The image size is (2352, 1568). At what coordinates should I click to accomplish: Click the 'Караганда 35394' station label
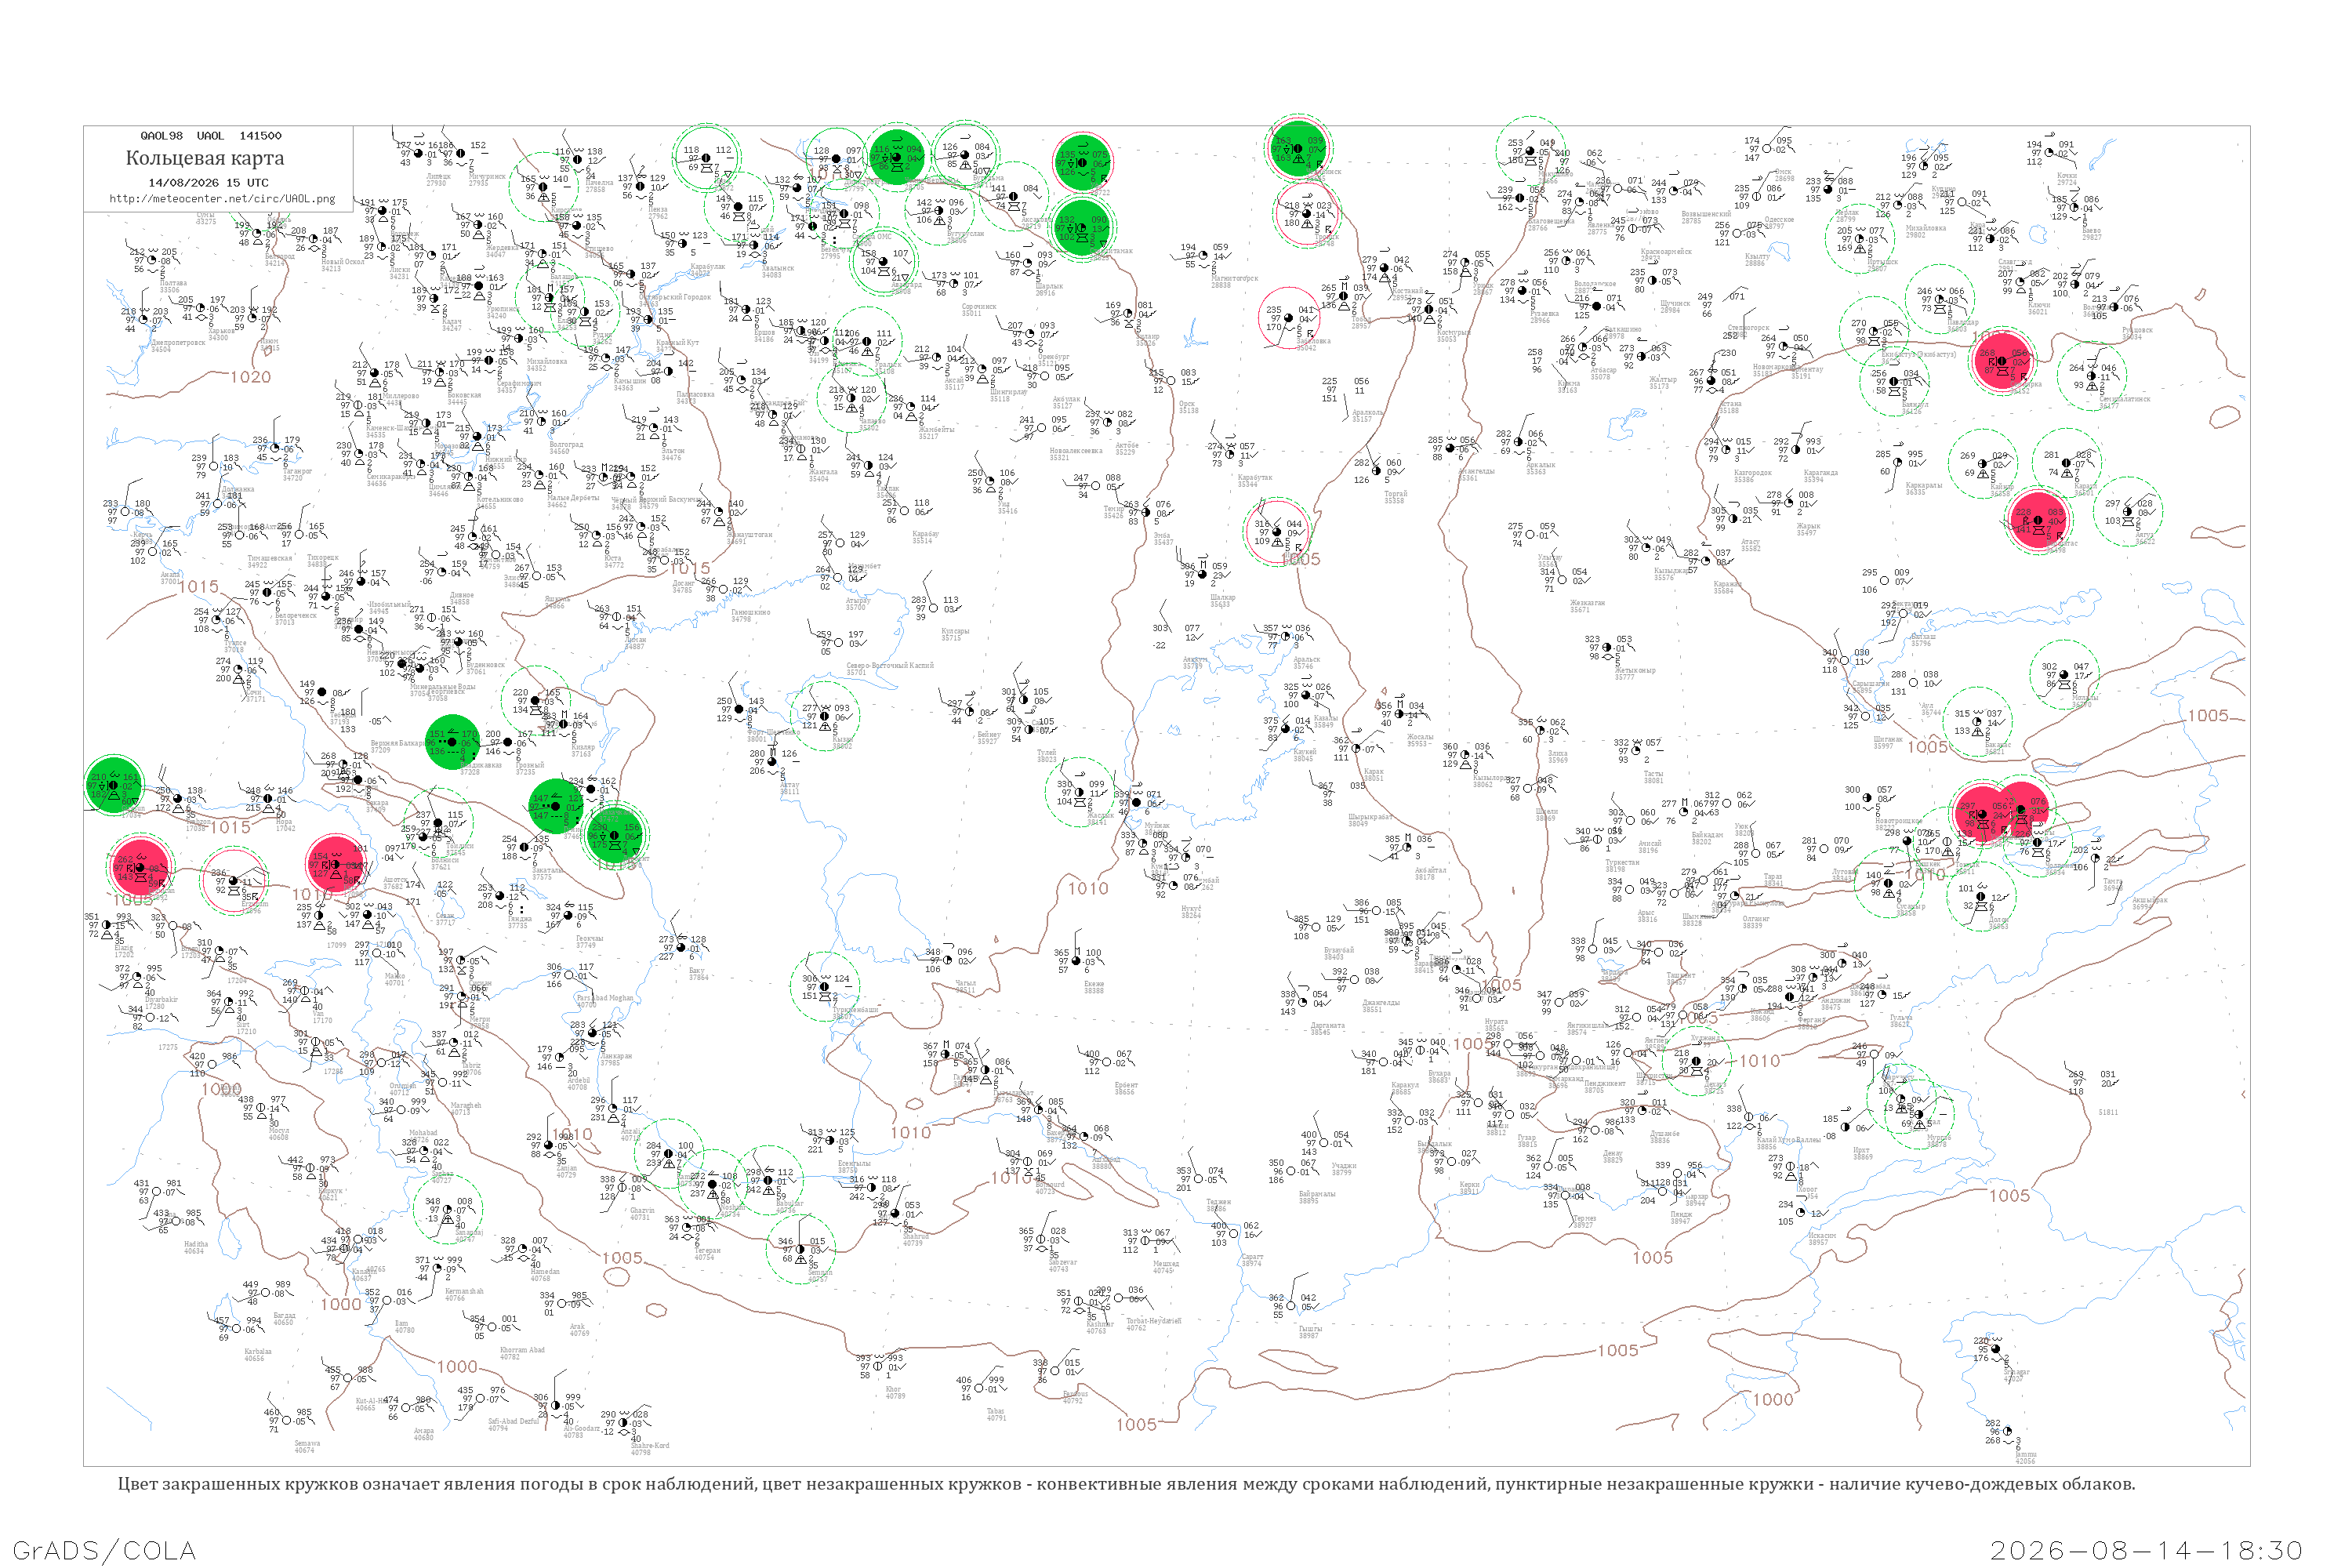[x=1821, y=476]
